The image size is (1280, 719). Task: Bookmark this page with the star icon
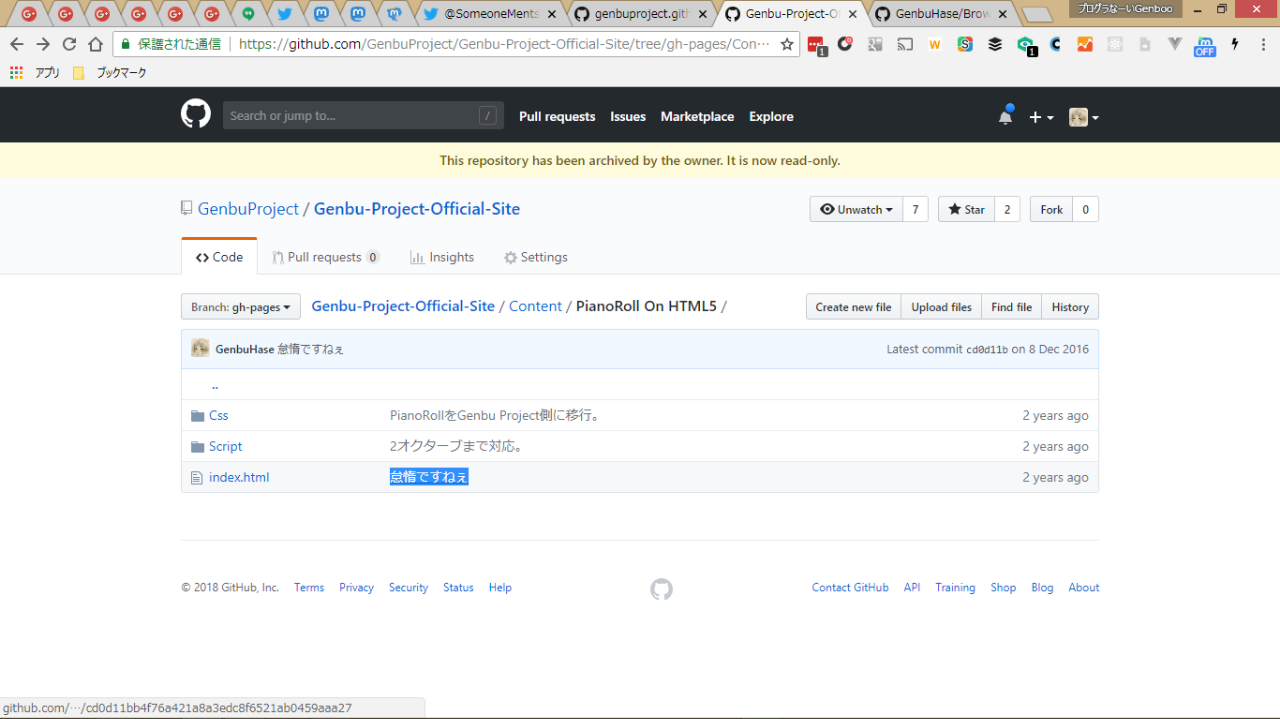point(787,44)
